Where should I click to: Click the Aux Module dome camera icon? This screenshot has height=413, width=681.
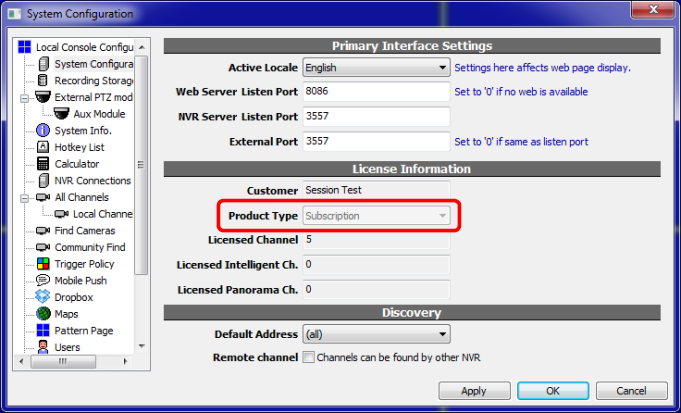tap(62, 113)
